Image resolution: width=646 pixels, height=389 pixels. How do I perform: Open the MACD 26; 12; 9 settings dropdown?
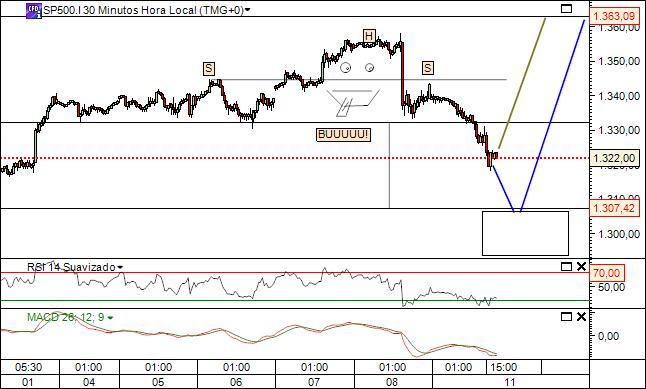pos(110,318)
